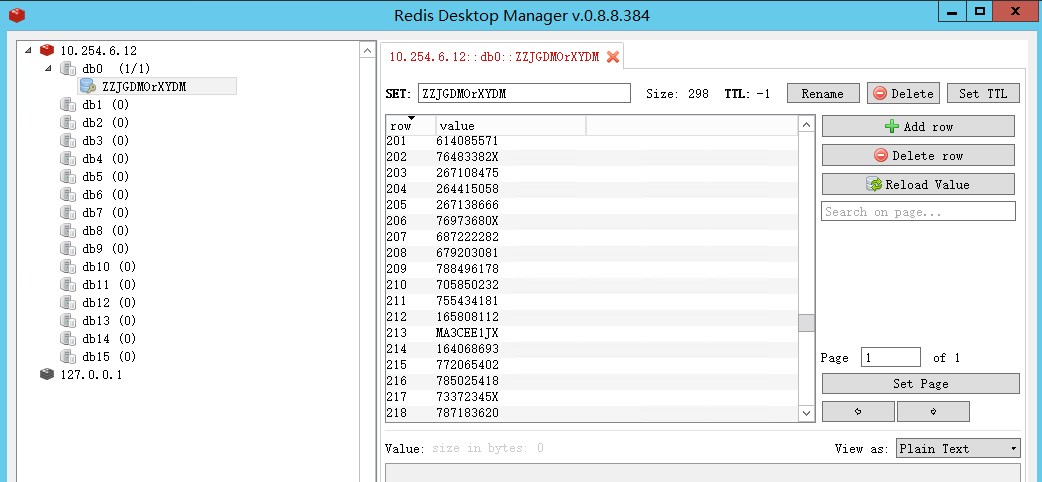Viewport: 1042px width, 482px height.
Task: Collapse the db0 database node
Action: click(x=49, y=68)
